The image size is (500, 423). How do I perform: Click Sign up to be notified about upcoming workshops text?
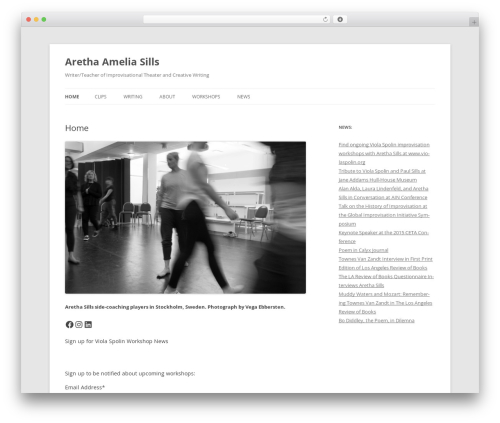(x=130, y=373)
